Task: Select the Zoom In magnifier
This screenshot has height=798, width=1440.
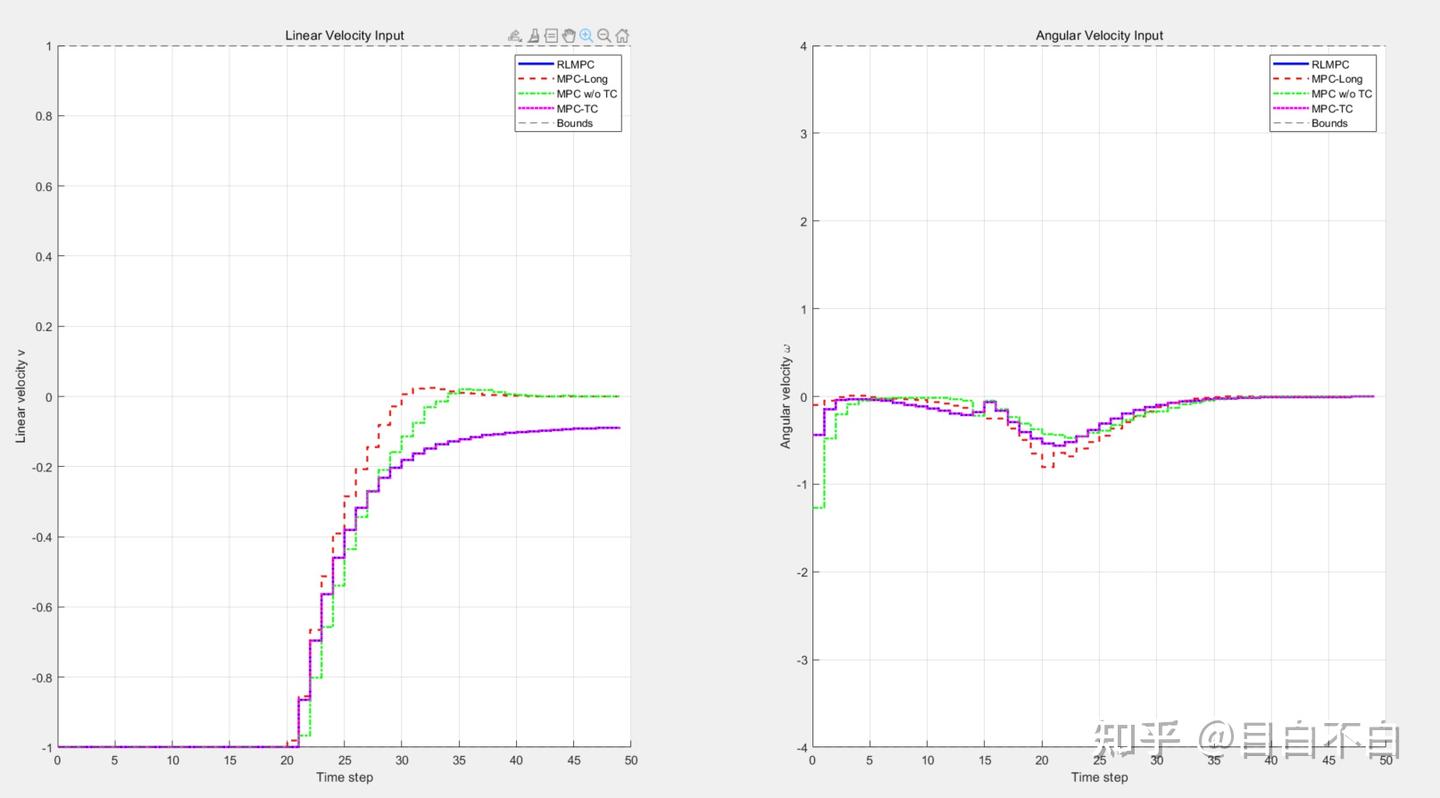Action: [x=586, y=36]
